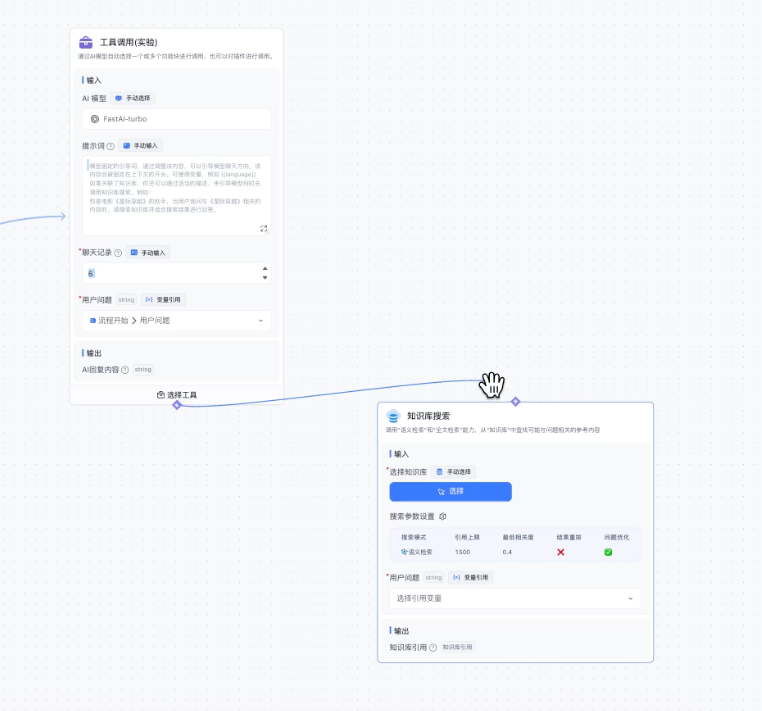Expand the 选择引用变量 dropdown
This screenshot has width=762, height=711.
[515, 598]
